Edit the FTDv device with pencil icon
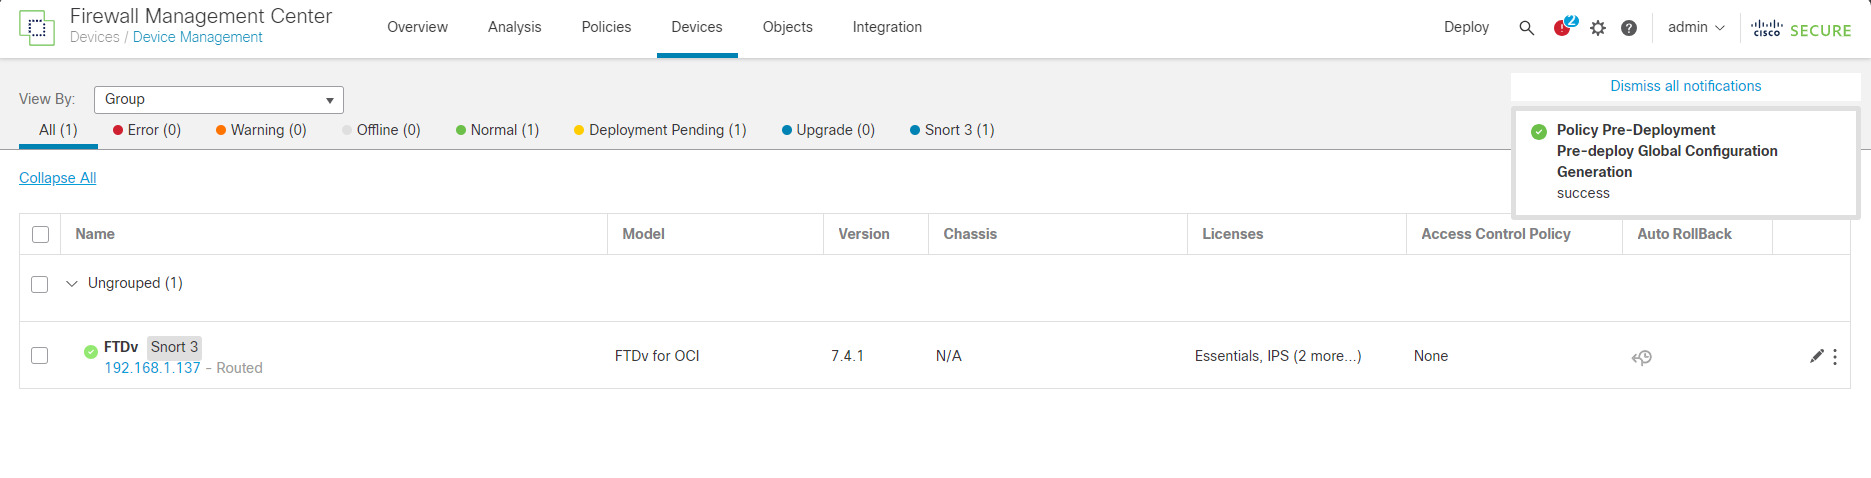 [x=1816, y=356]
